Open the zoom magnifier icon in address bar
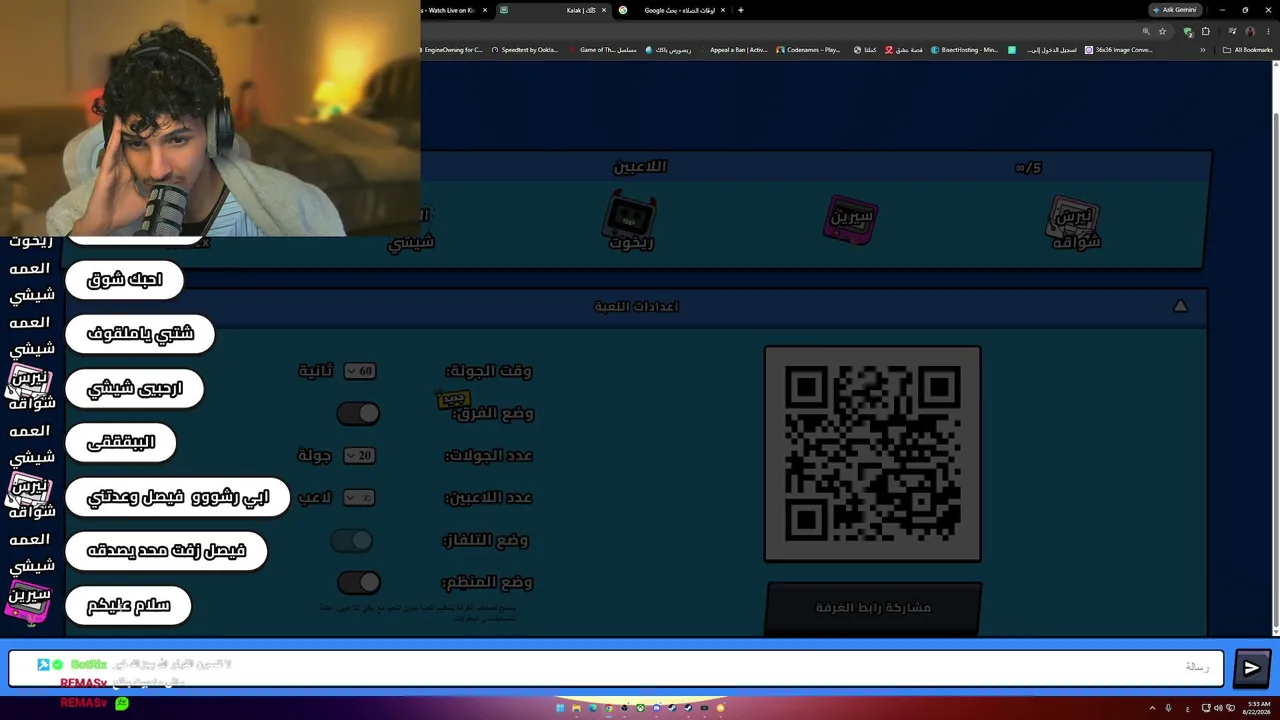The image size is (1280, 720). (x=1146, y=31)
